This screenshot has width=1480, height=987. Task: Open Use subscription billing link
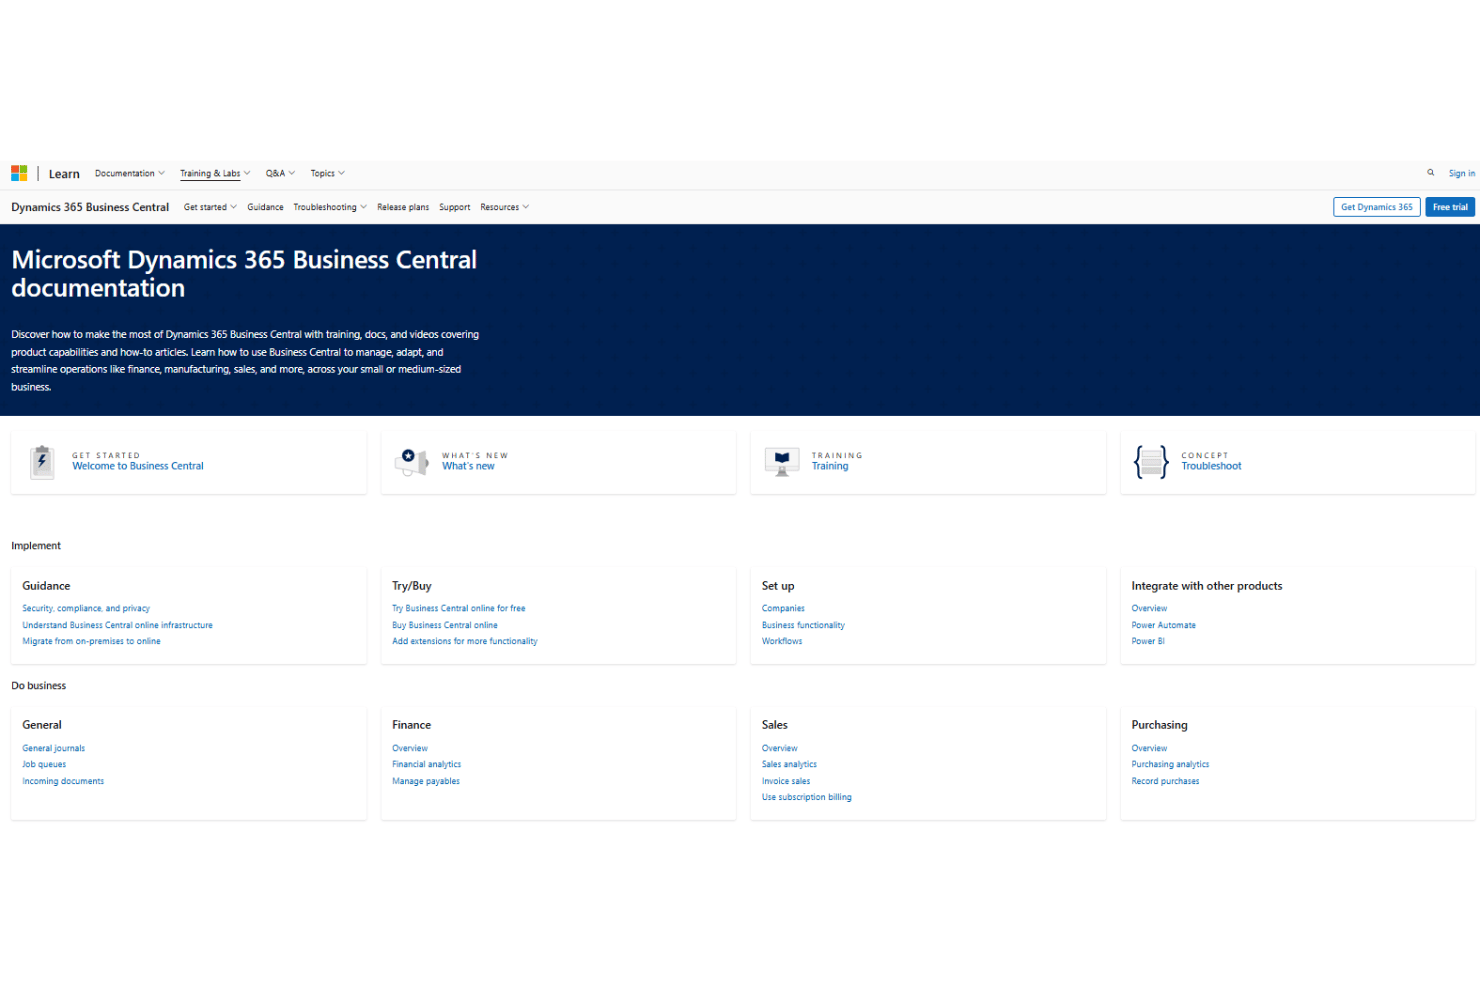807,797
